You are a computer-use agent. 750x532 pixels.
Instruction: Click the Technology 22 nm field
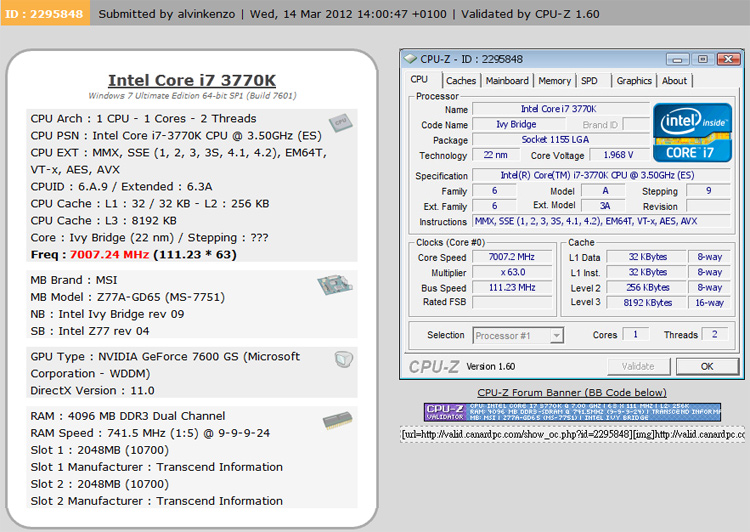[x=496, y=155]
